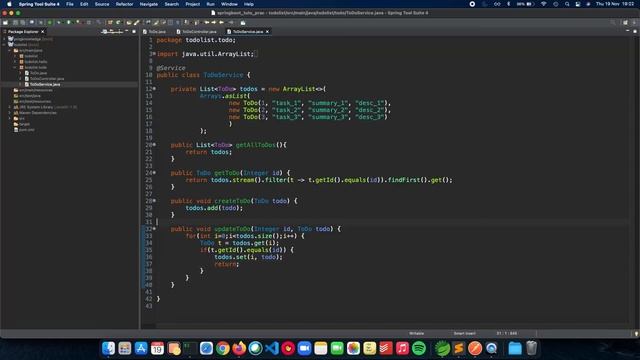Screen dimensions: 640x360
Task: Open Zoom from the dock
Action: point(304,348)
